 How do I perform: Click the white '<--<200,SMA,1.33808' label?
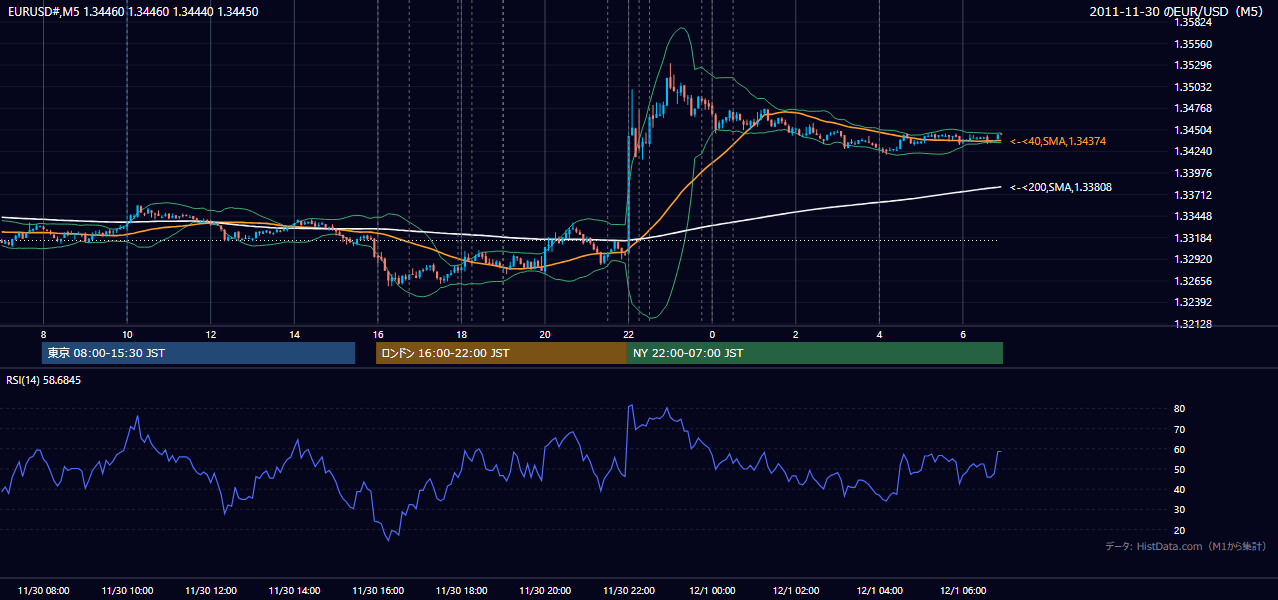pyautogui.click(x=1060, y=187)
